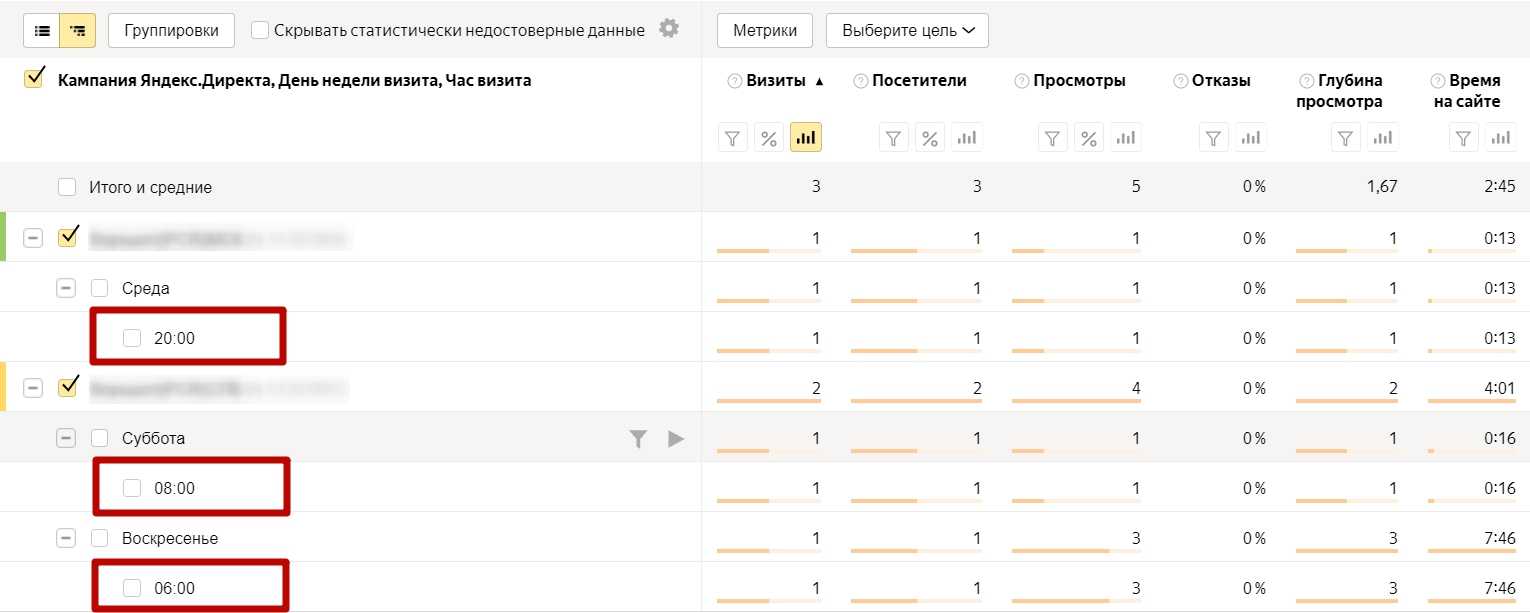
Task: Check the Итого и средние checkbox
Action: click(67, 187)
